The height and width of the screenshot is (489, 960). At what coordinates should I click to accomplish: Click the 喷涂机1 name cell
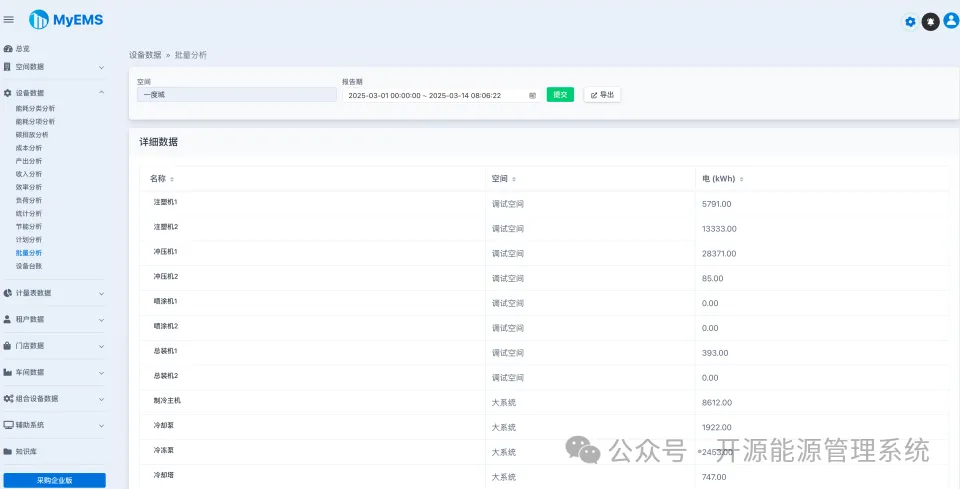click(x=166, y=302)
